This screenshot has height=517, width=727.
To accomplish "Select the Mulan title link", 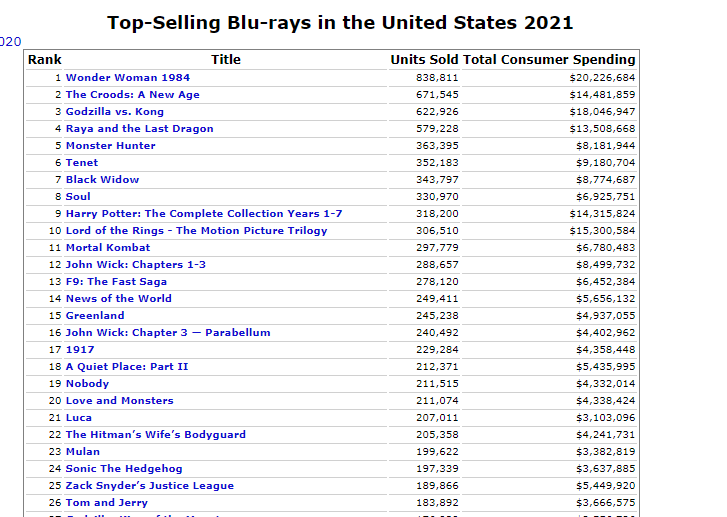I will coord(83,452).
